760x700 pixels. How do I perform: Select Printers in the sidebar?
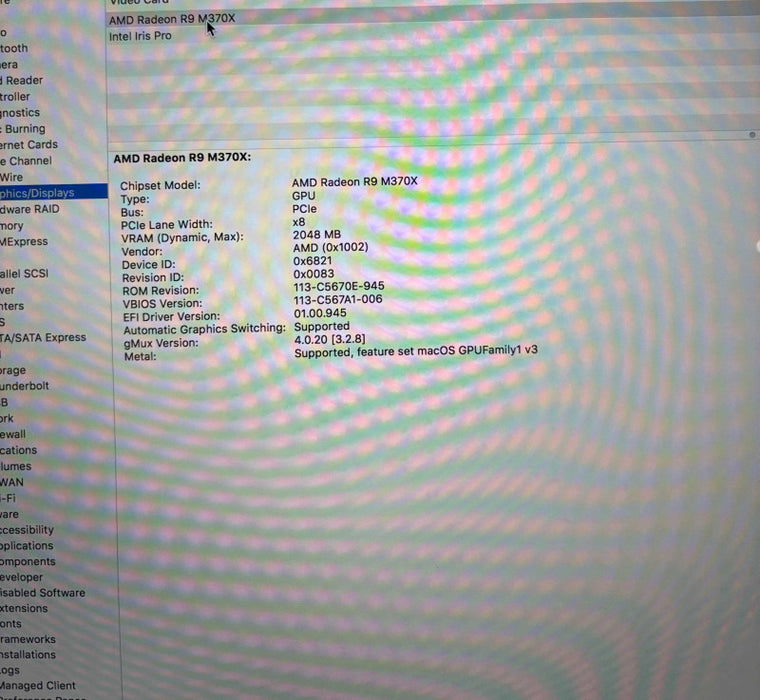[x=12, y=306]
